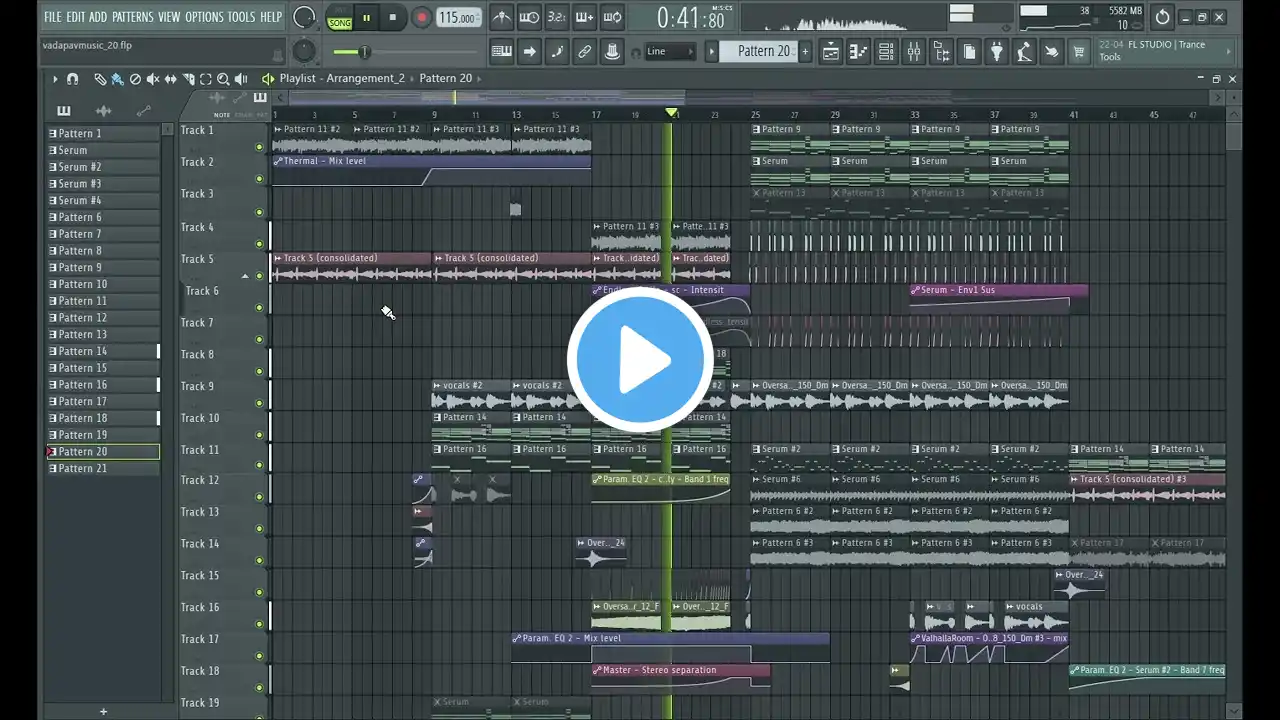Image resolution: width=1280 pixels, height=720 pixels.
Task: Open the tempo tapper icon
Action: pyautogui.click(x=1025, y=52)
